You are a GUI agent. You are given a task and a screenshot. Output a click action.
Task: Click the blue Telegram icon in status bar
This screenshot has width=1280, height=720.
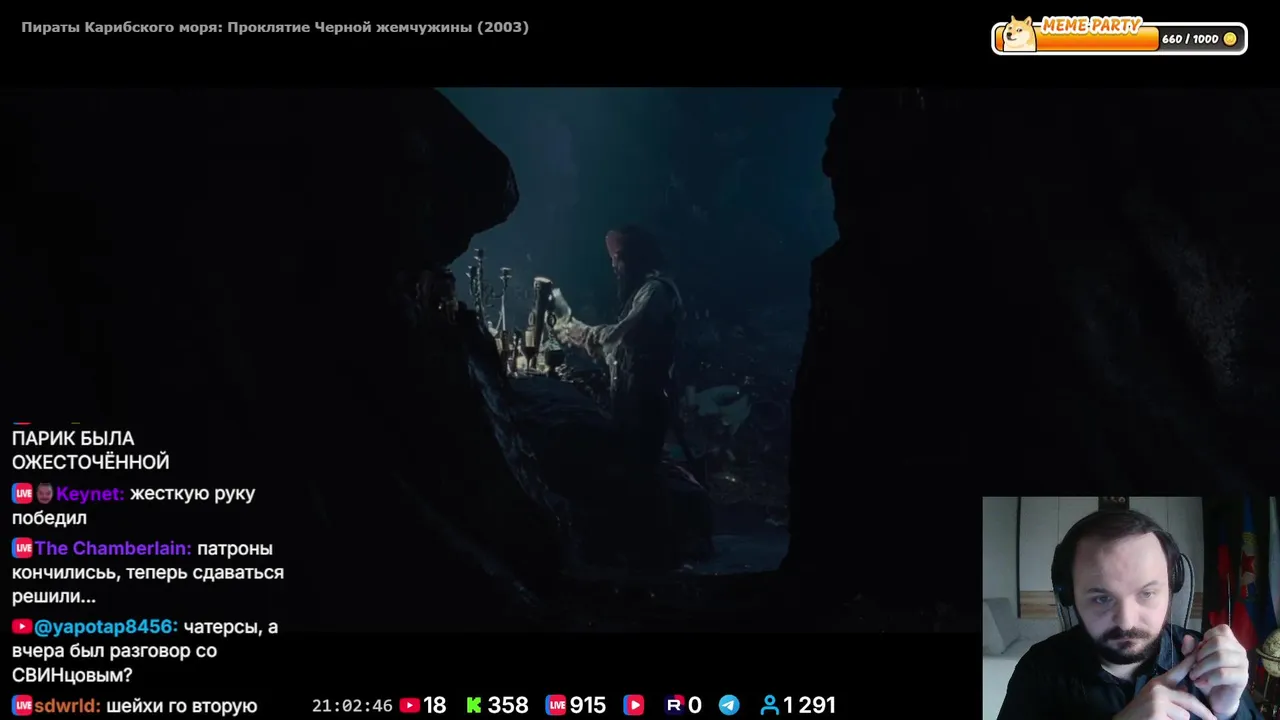(729, 706)
